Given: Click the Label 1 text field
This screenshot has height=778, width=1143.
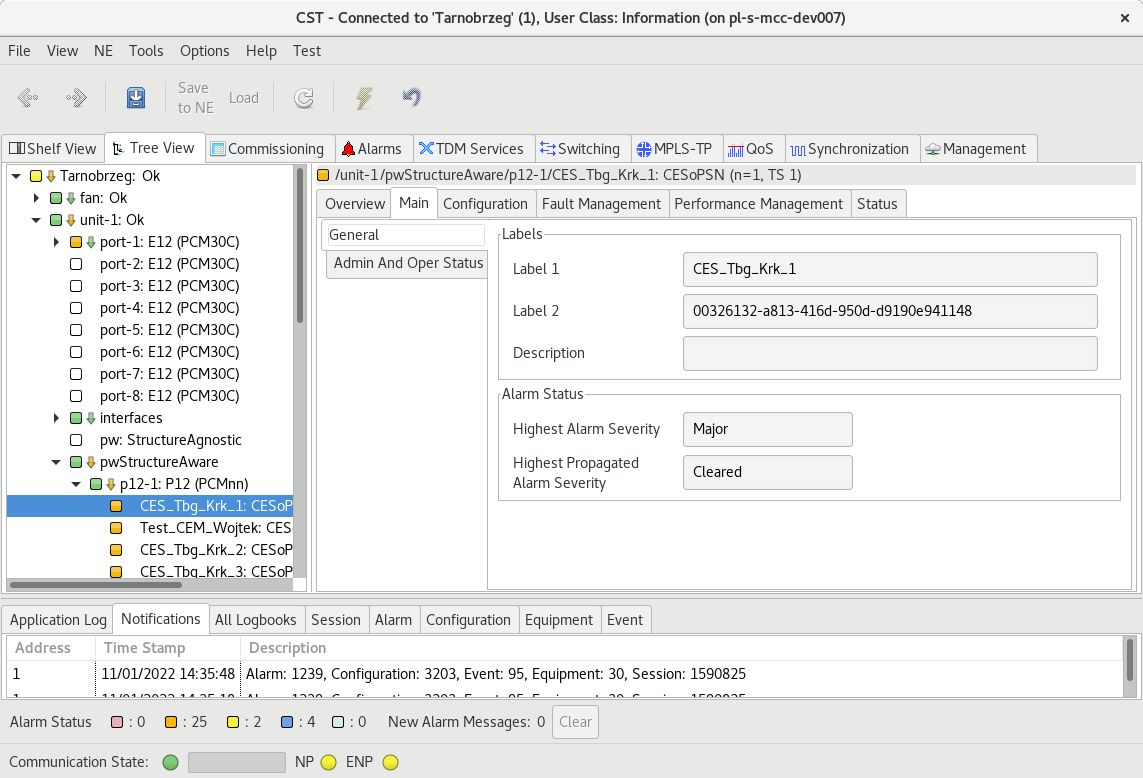Looking at the screenshot, I should [890, 269].
